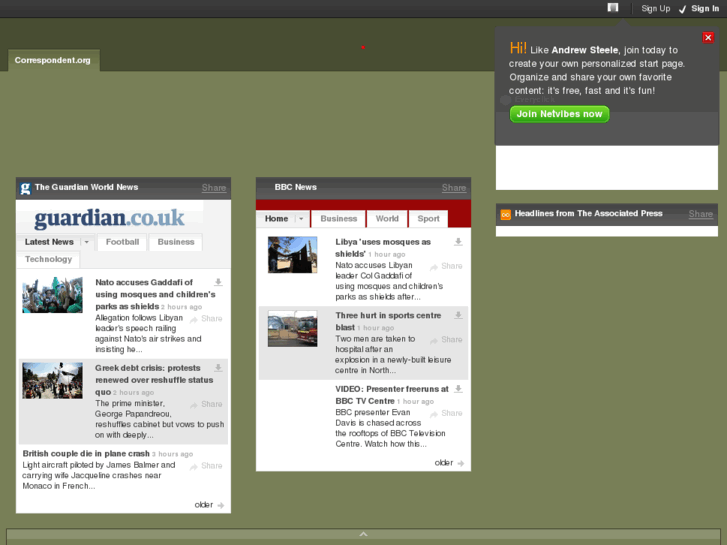Open the BBC Home tab dropdown arrow

pyautogui.click(x=301, y=219)
